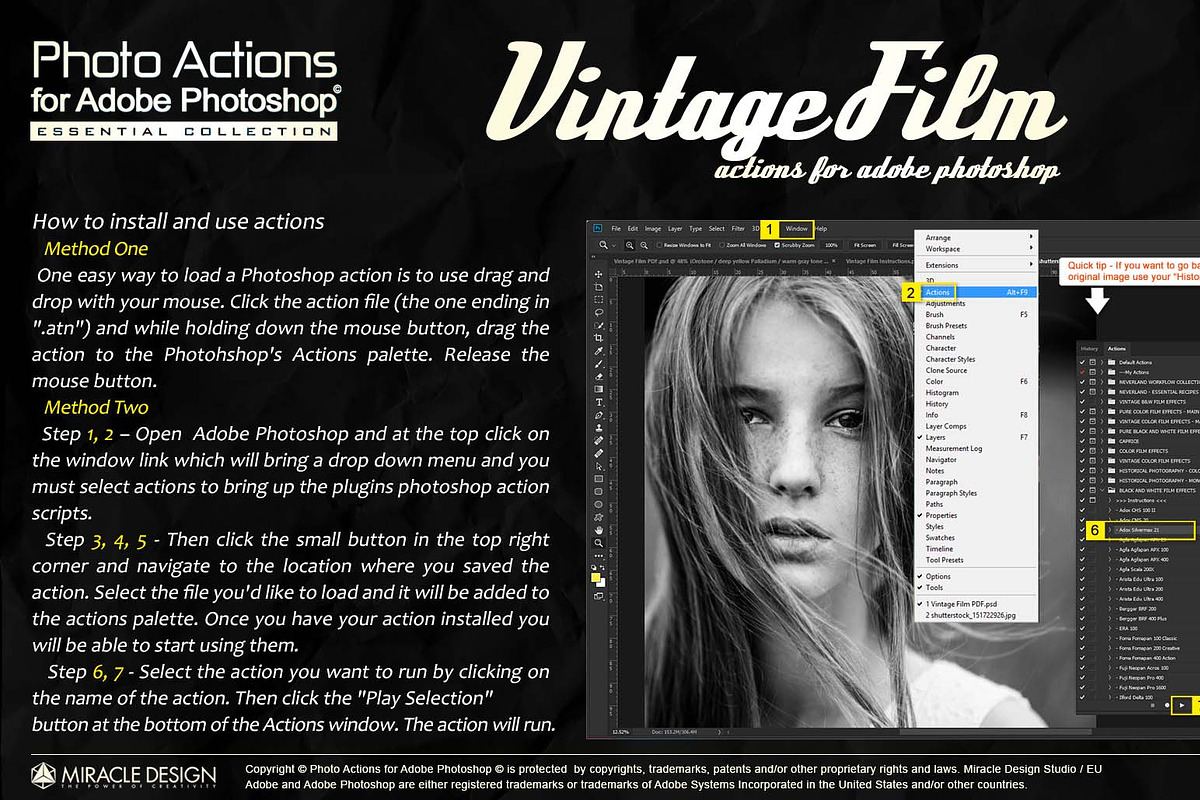This screenshot has width=1200, height=800.
Task: Click the Photoshop Ps logo icon
Action: [x=598, y=228]
